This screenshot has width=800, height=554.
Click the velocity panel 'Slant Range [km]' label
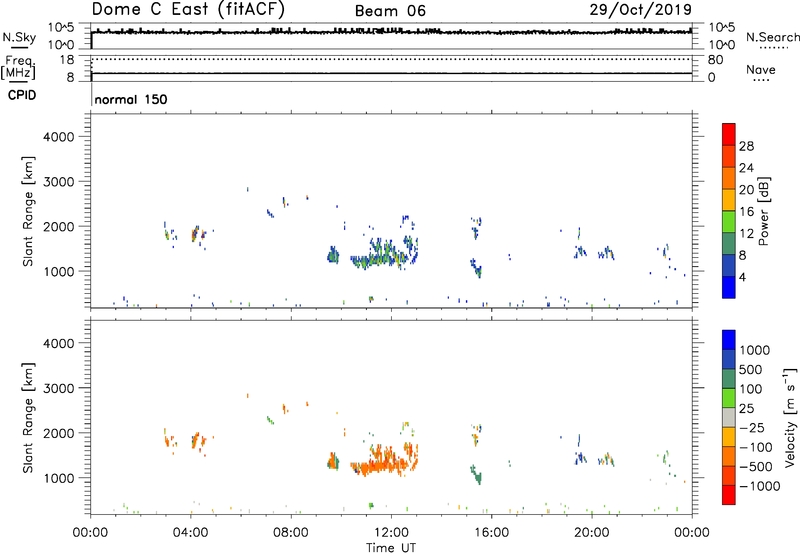(28, 418)
